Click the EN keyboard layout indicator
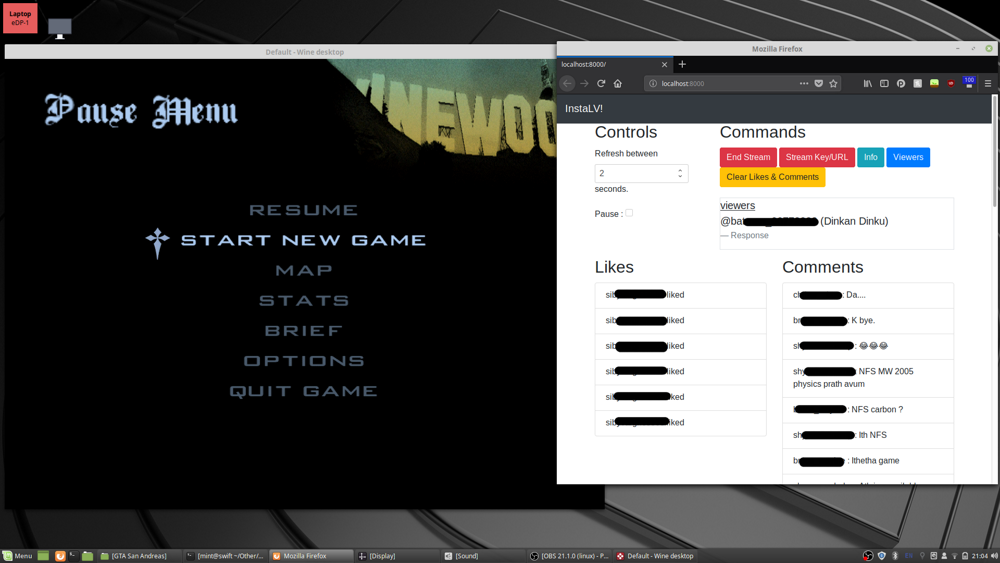This screenshot has width=1000, height=563. tap(909, 556)
